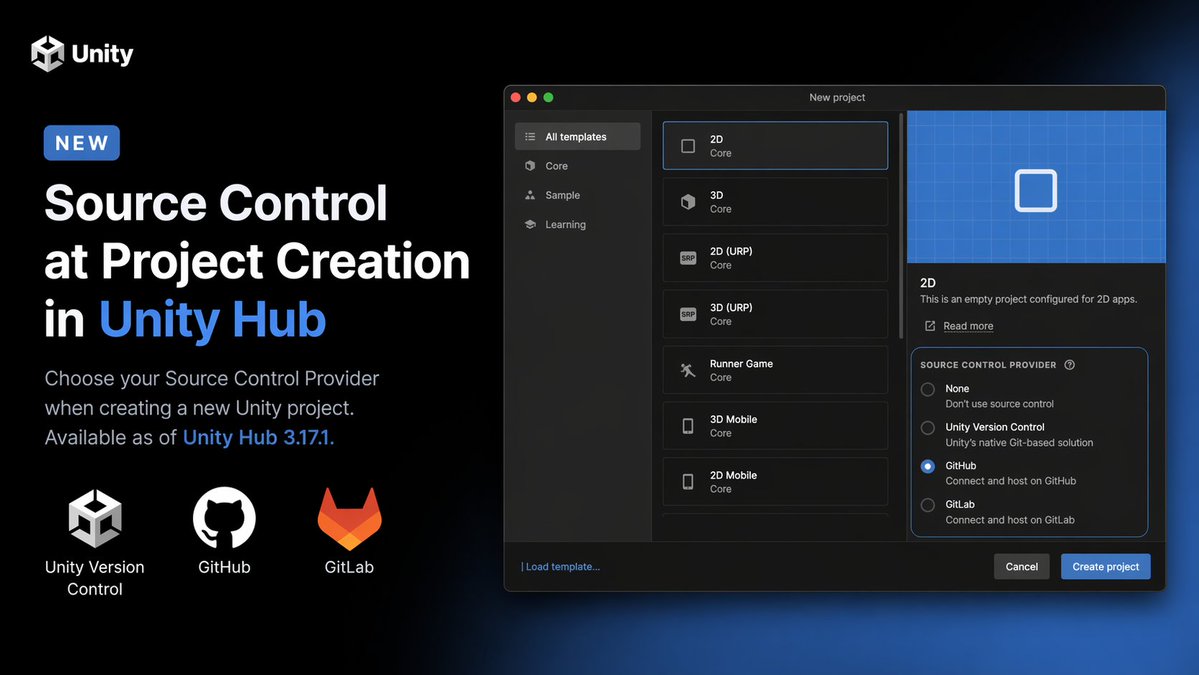Click the Don't use source control text
This screenshot has height=675, width=1199.
coord(999,404)
